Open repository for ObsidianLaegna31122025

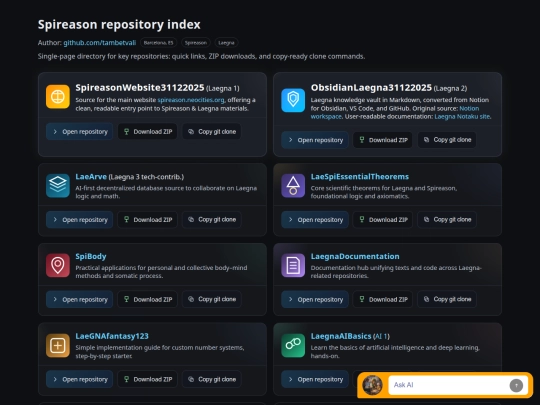coord(315,140)
